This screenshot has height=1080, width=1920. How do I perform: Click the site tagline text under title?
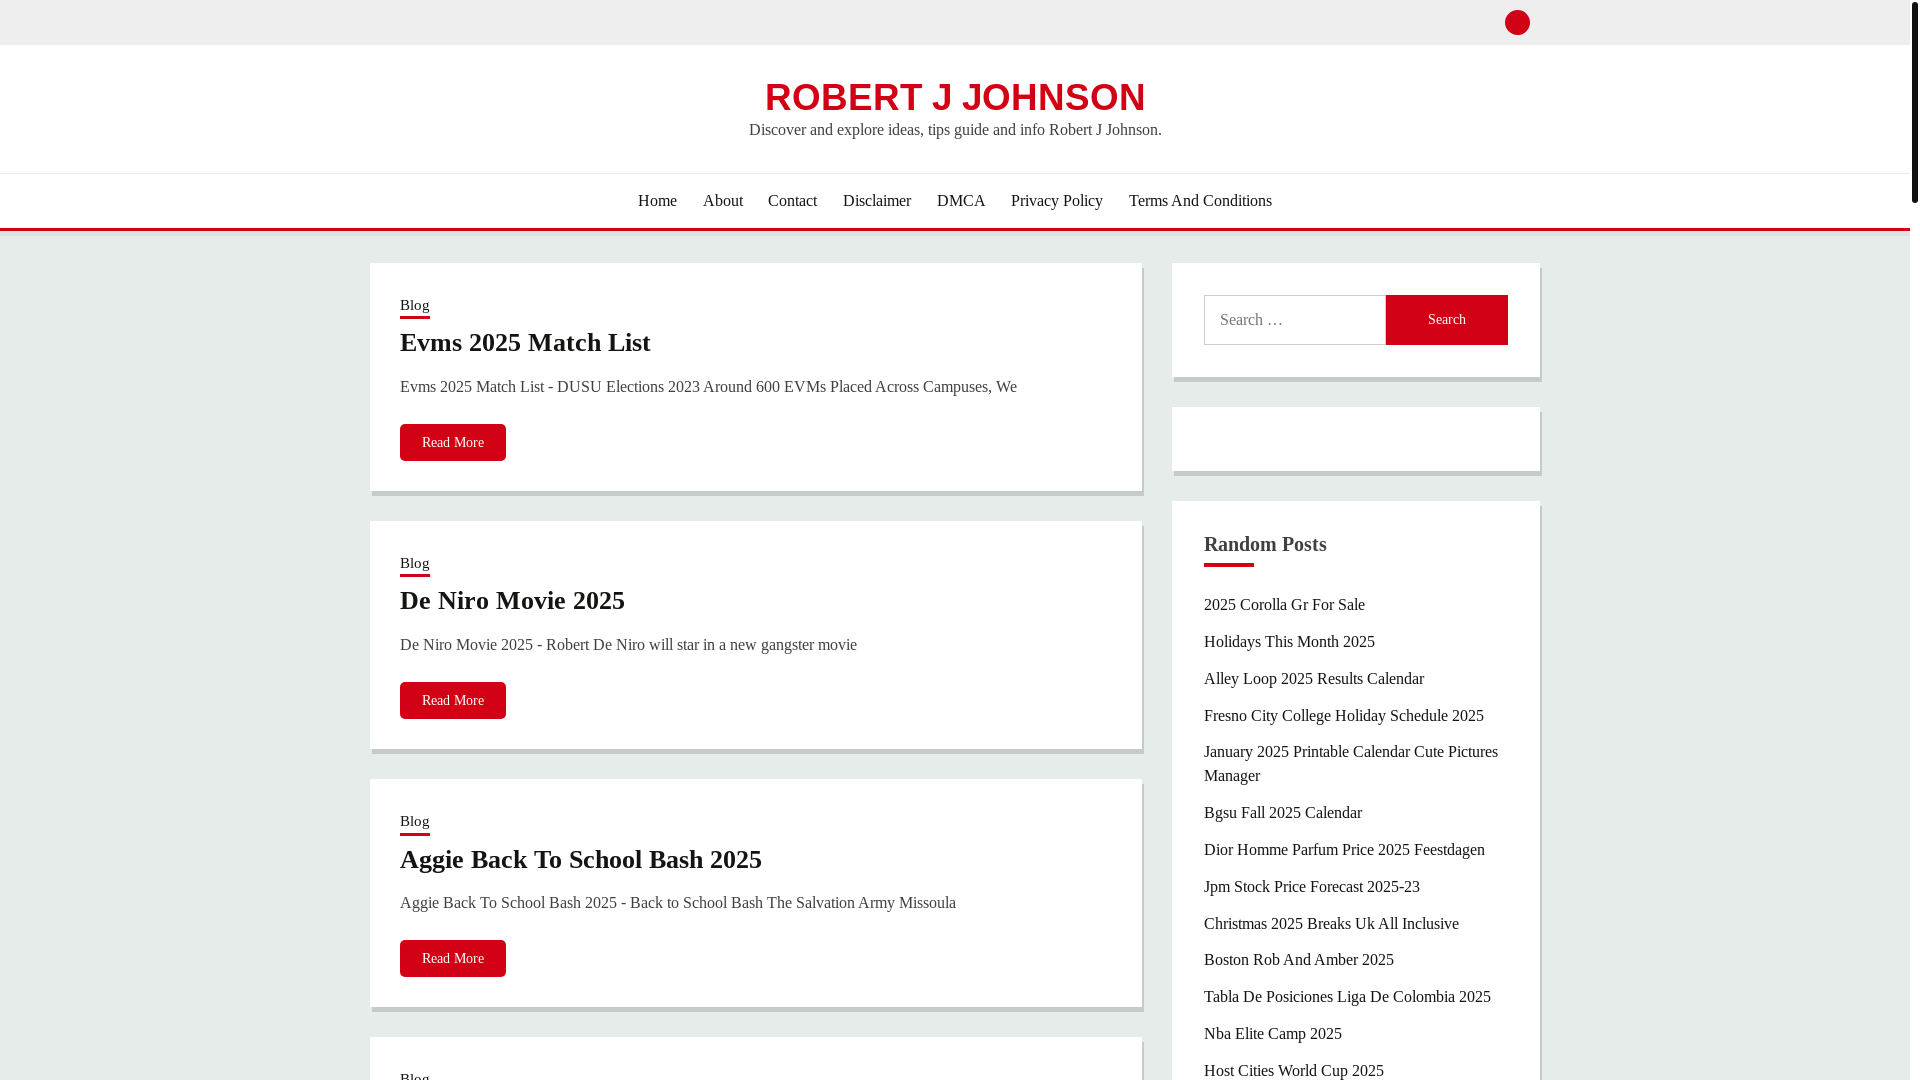point(955,130)
